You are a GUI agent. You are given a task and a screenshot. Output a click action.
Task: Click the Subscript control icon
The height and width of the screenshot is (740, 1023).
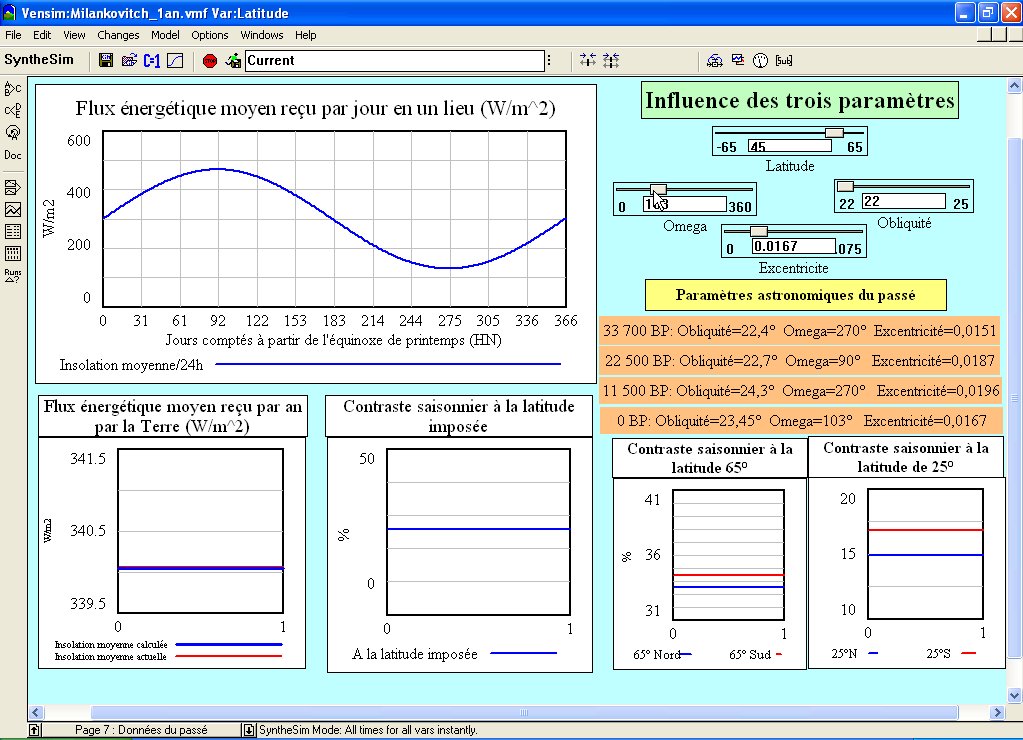click(x=784, y=61)
